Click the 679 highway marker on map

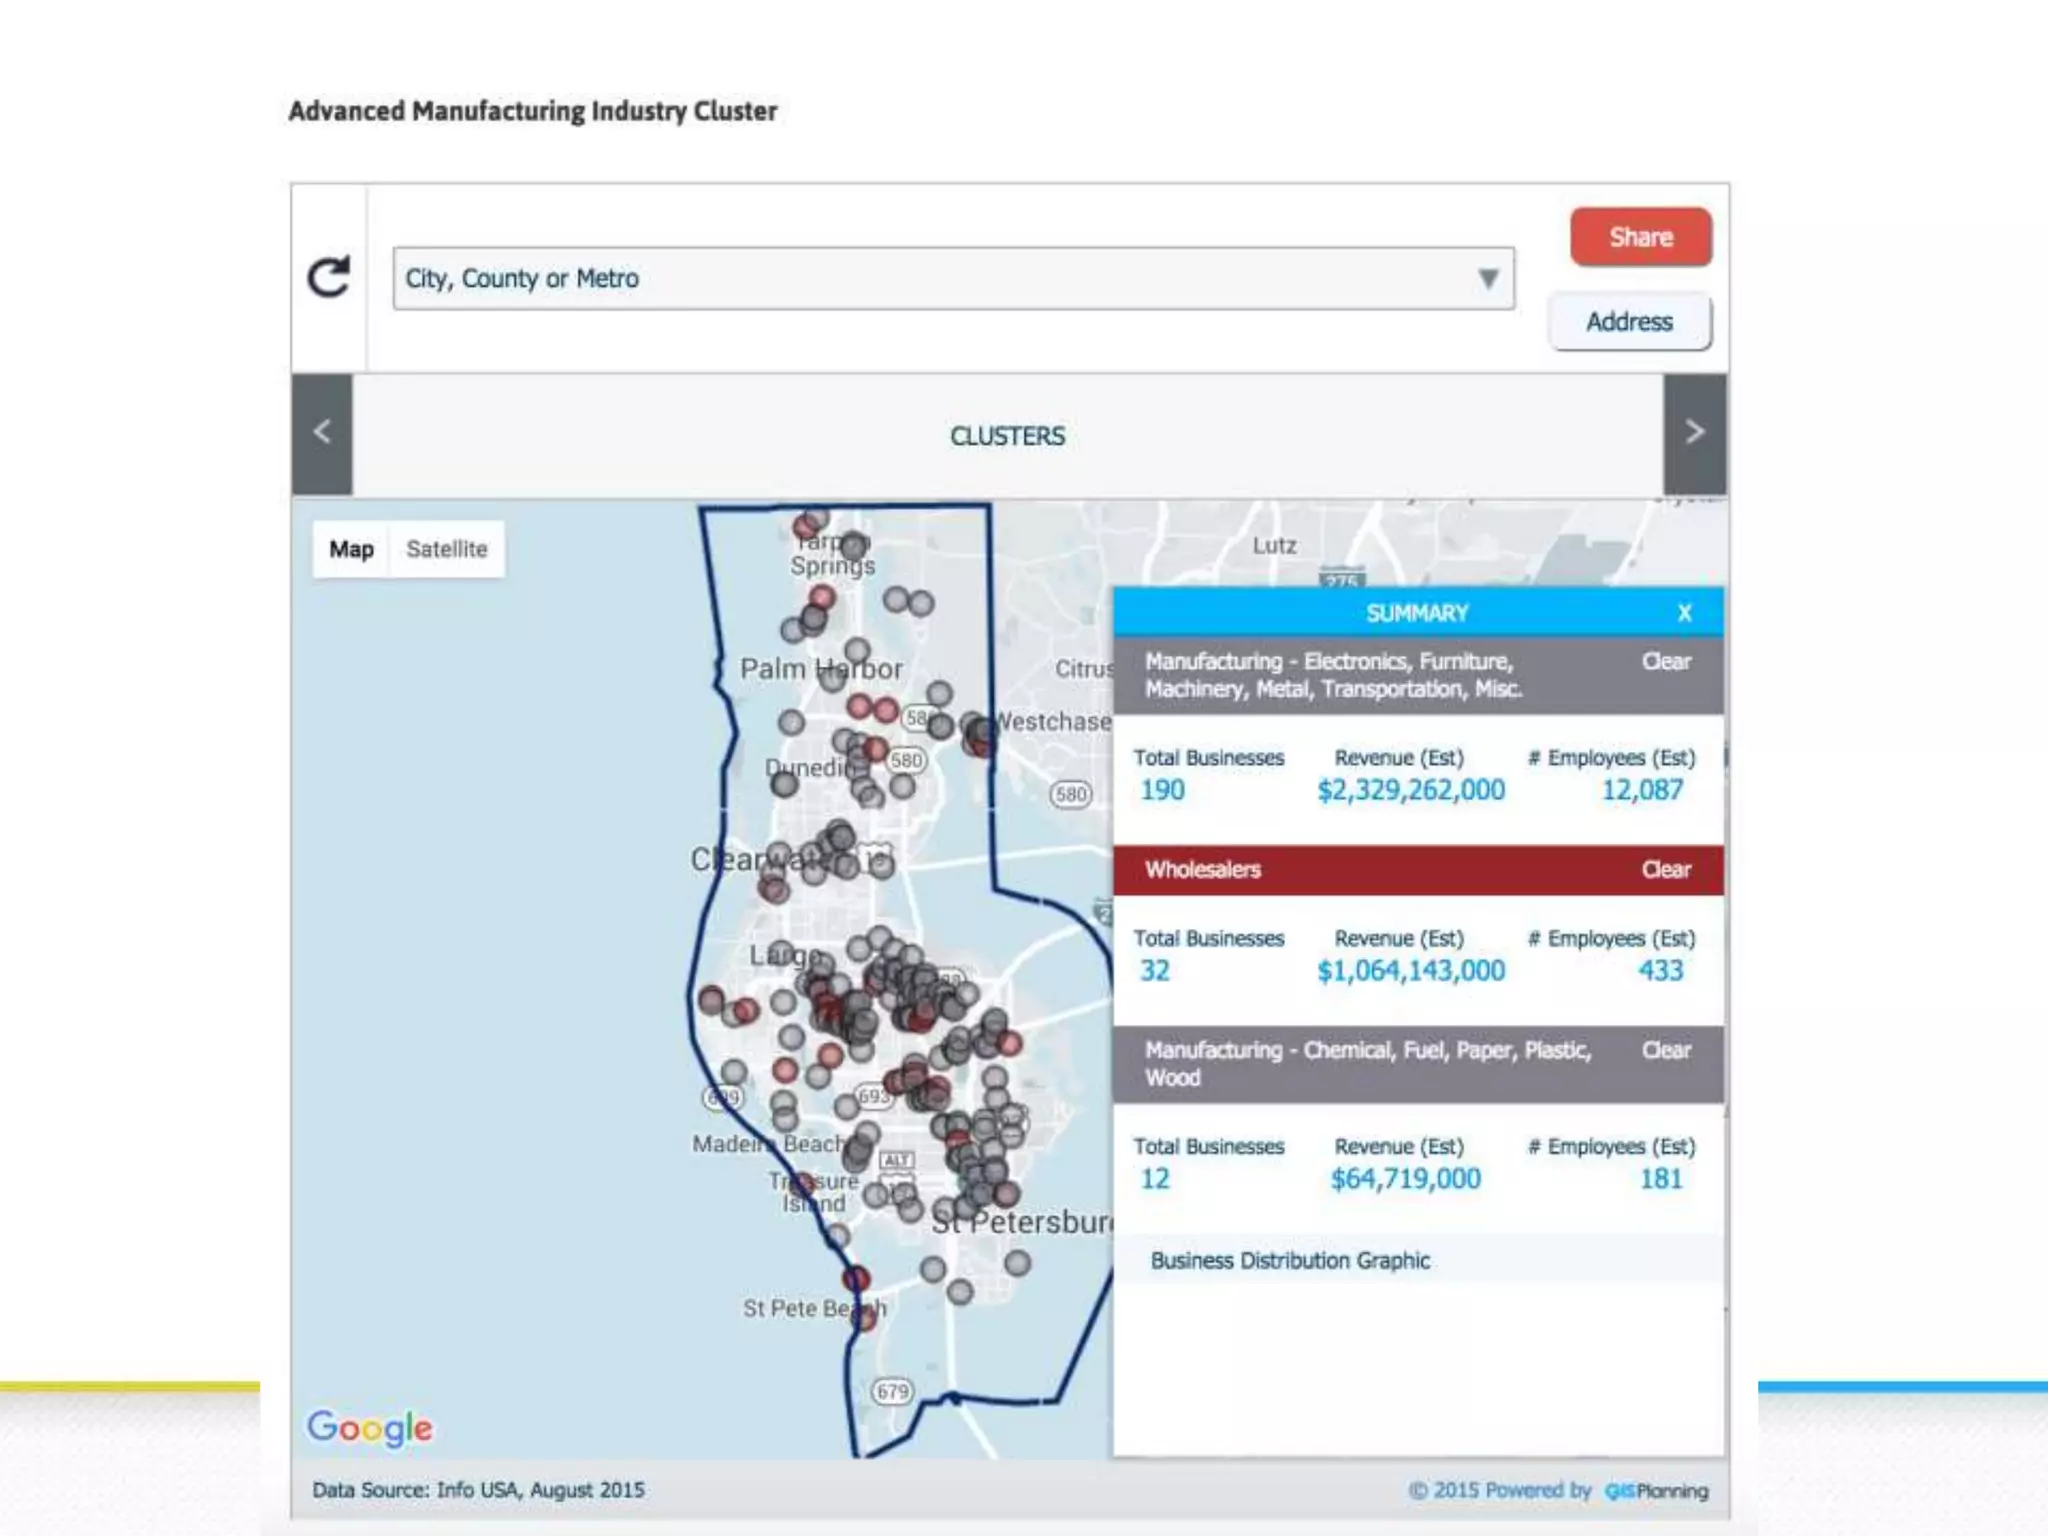[892, 1391]
